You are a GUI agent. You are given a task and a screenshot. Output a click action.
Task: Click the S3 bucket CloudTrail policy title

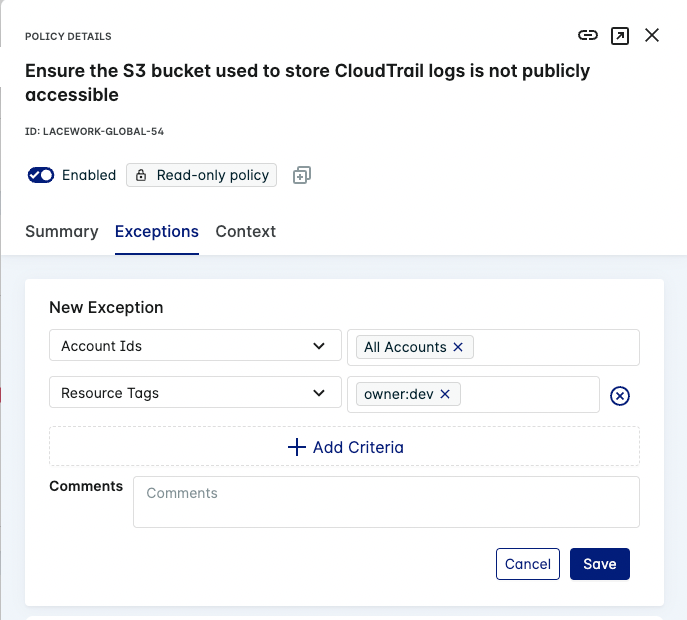(307, 82)
